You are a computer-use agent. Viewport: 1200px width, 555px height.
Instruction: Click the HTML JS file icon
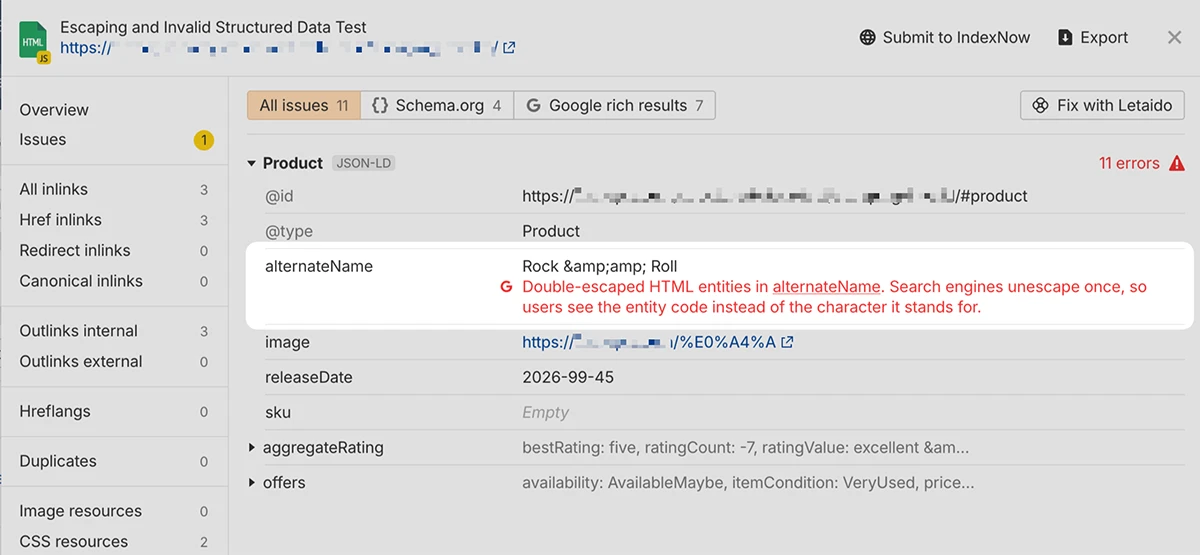34,43
